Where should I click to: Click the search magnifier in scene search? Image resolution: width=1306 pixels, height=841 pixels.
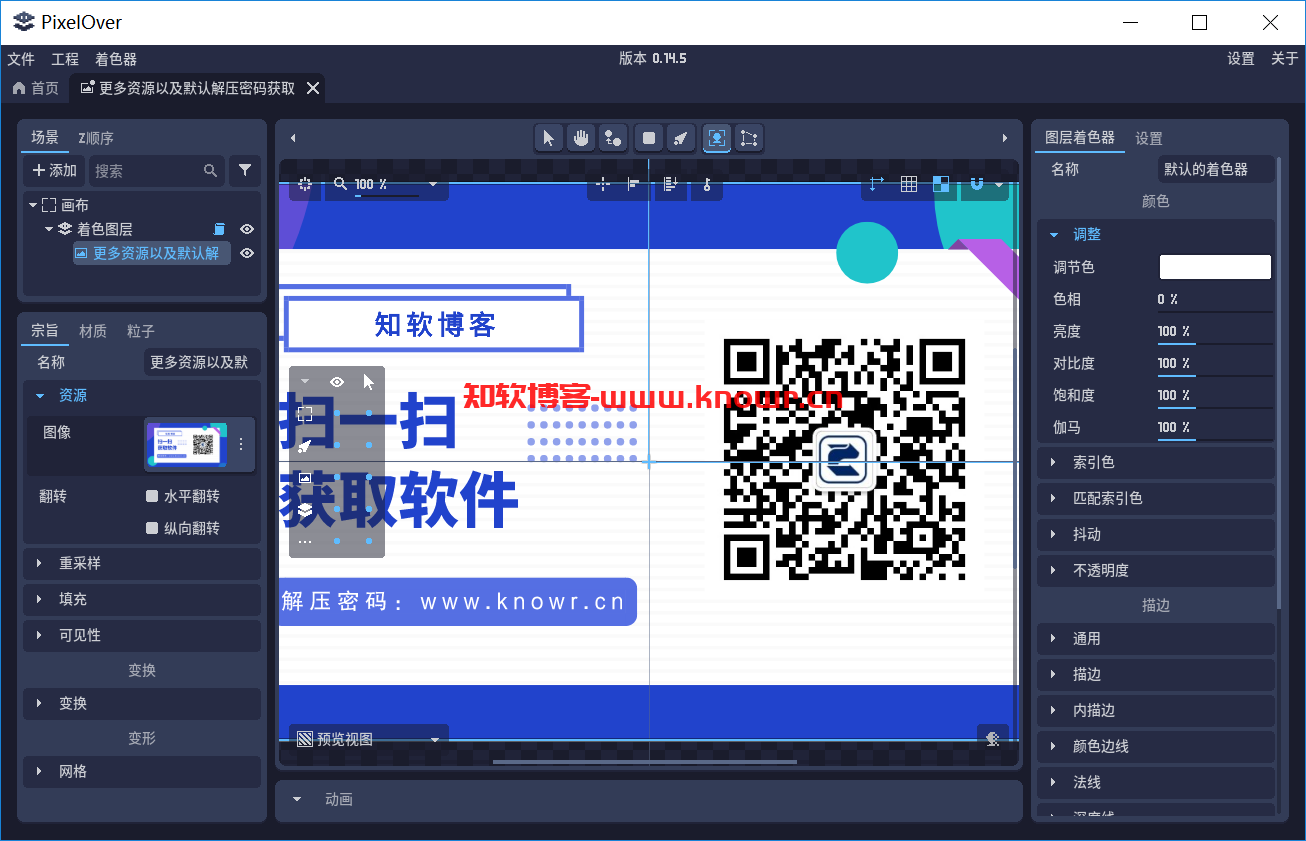click(210, 171)
